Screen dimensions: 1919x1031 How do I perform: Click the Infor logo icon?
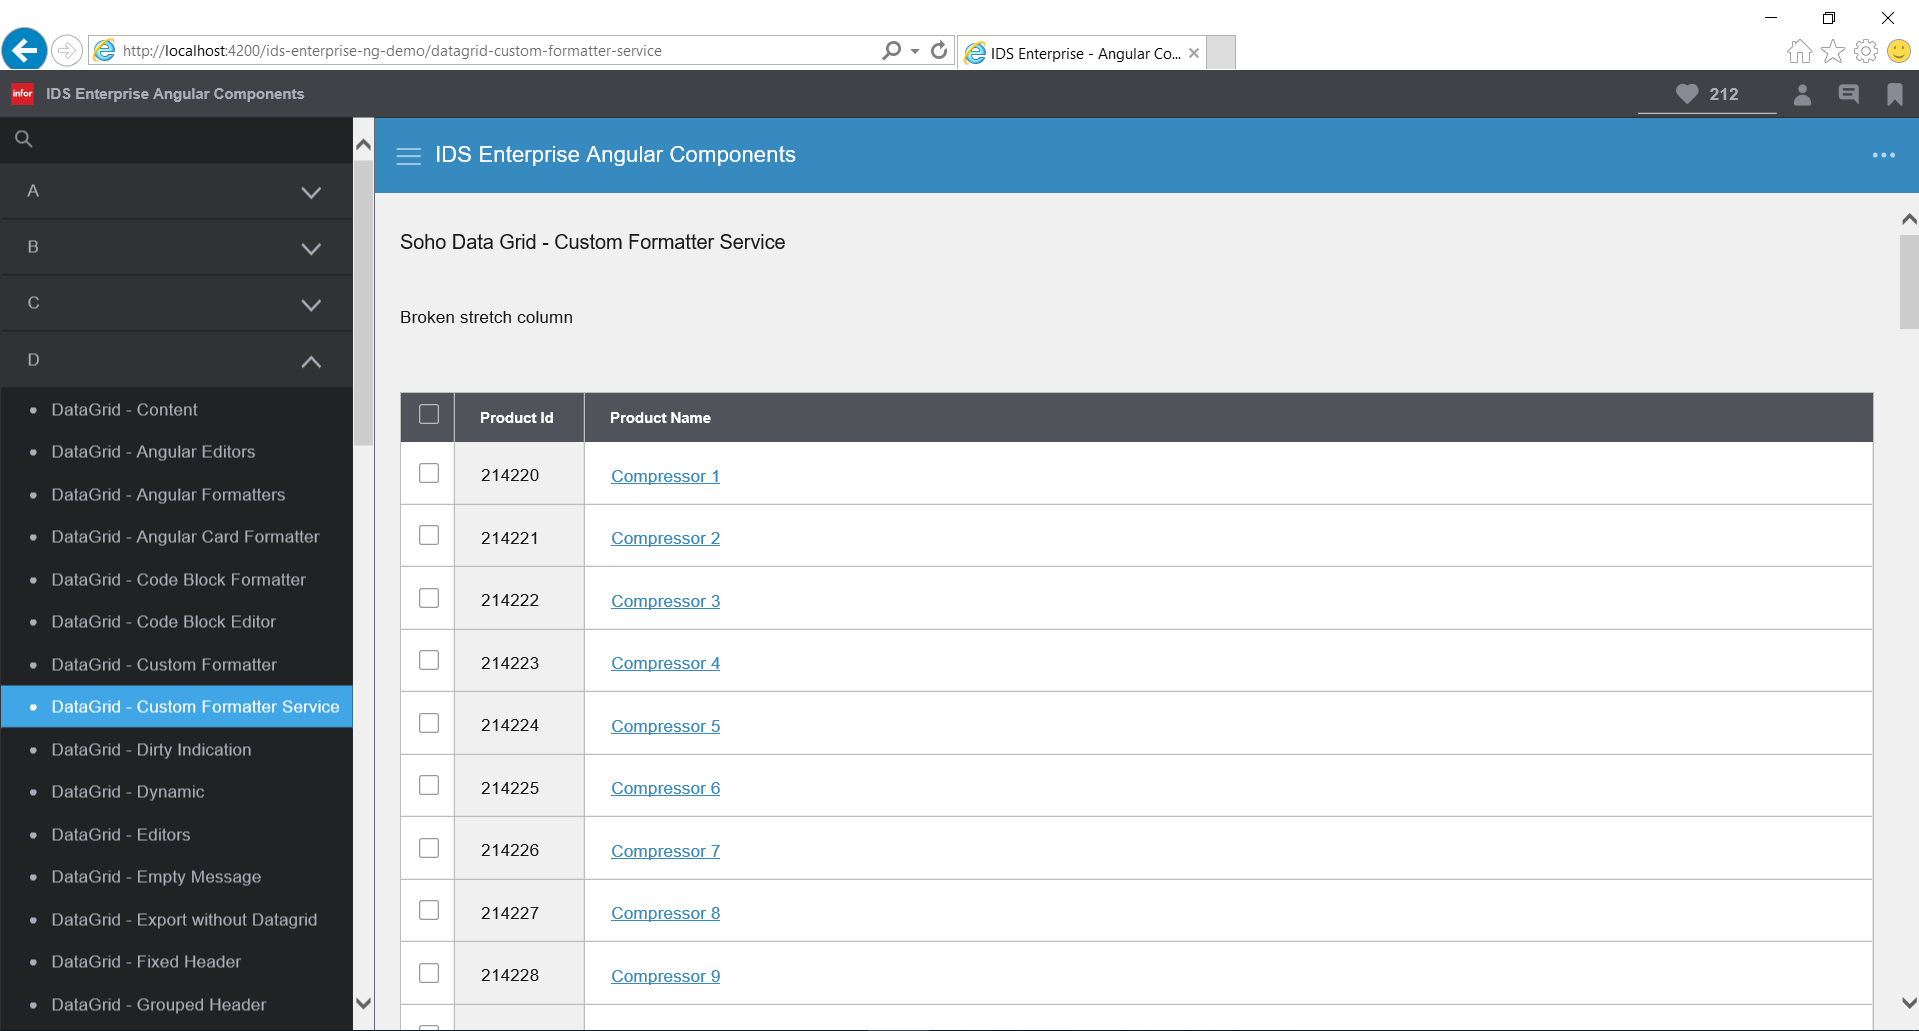(22, 94)
